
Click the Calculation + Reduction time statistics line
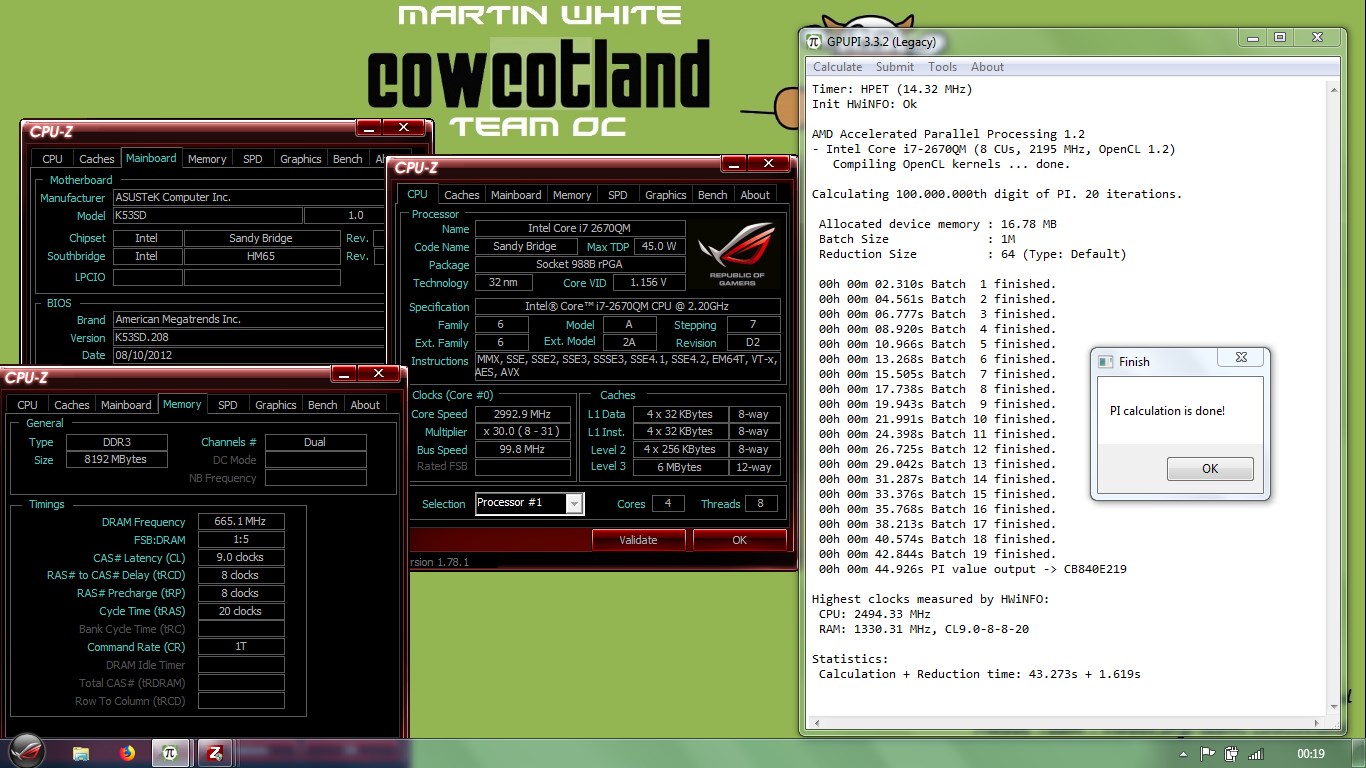pyautogui.click(x=980, y=674)
